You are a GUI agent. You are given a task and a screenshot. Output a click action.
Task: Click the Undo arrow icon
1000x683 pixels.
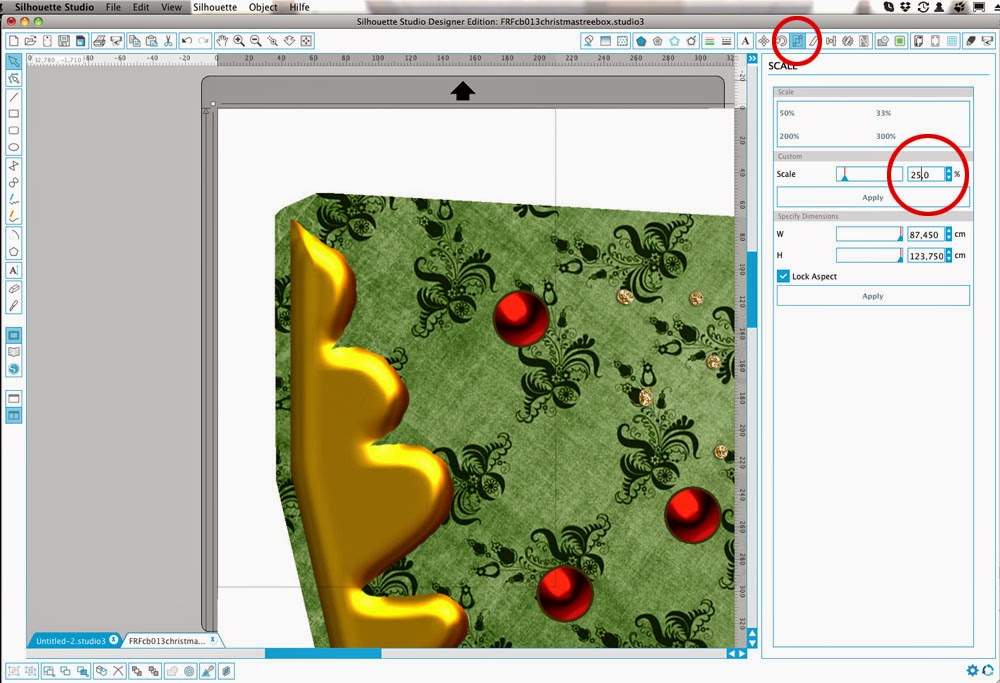186,41
